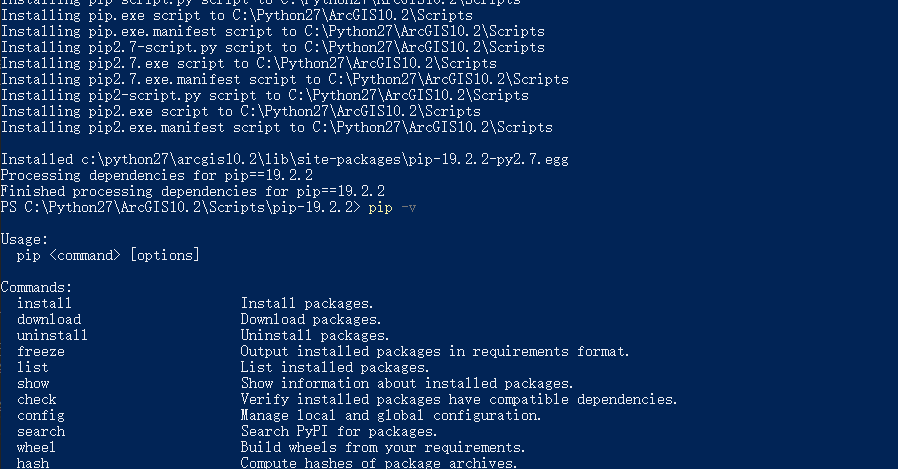The height and width of the screenshot is (469, 898).
Task: Click the 'wheel' command name
Action: (36, 447)
